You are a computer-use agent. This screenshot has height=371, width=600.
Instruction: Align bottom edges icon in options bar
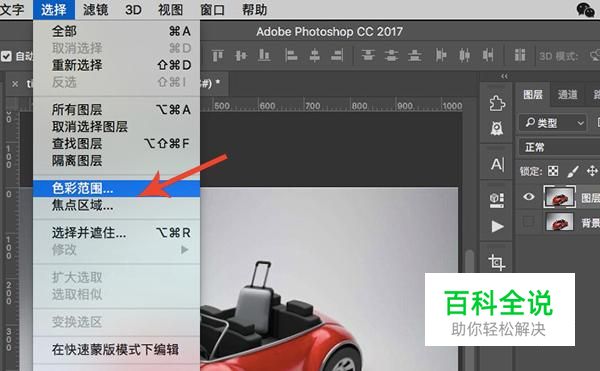tap(264, 56)
